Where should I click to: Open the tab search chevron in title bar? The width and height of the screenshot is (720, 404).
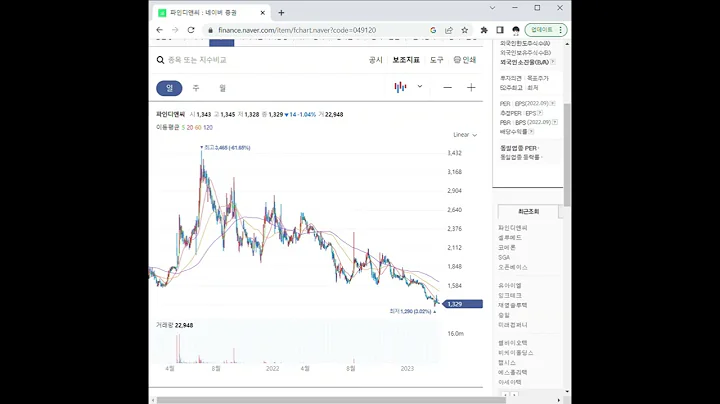pyautogui.click(x=492, y=8)
